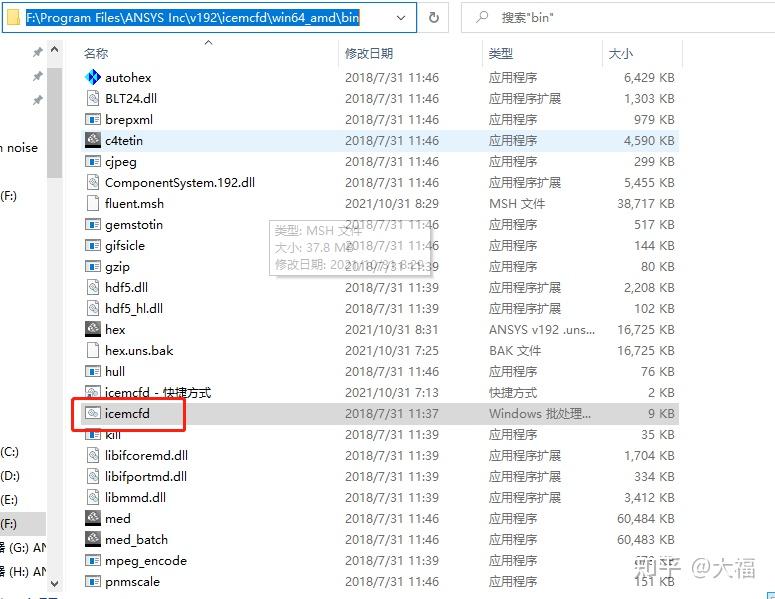Click the gifsicle application icon
Screen dimensions: 775x599
click(93, 245)
